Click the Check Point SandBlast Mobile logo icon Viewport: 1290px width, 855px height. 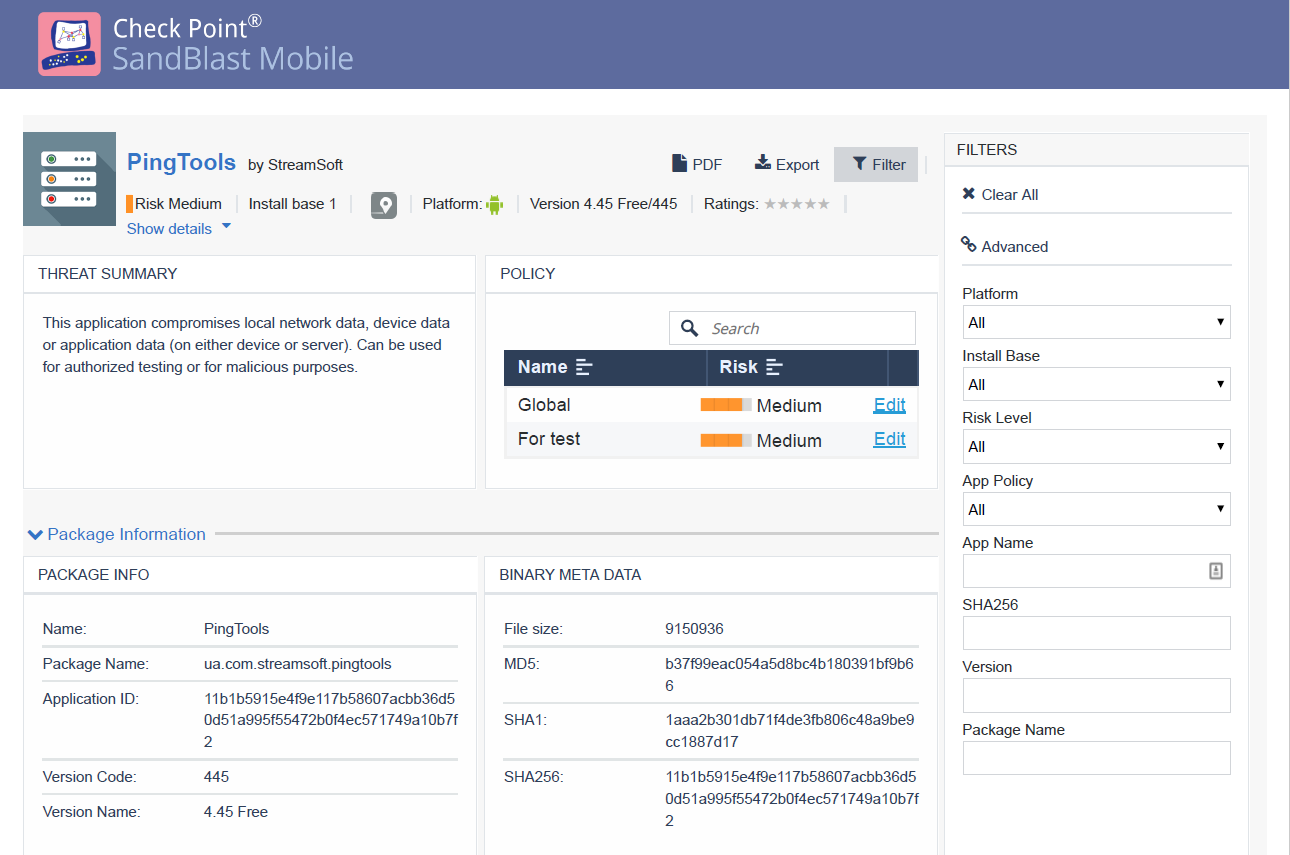click(x=69, y=44)
